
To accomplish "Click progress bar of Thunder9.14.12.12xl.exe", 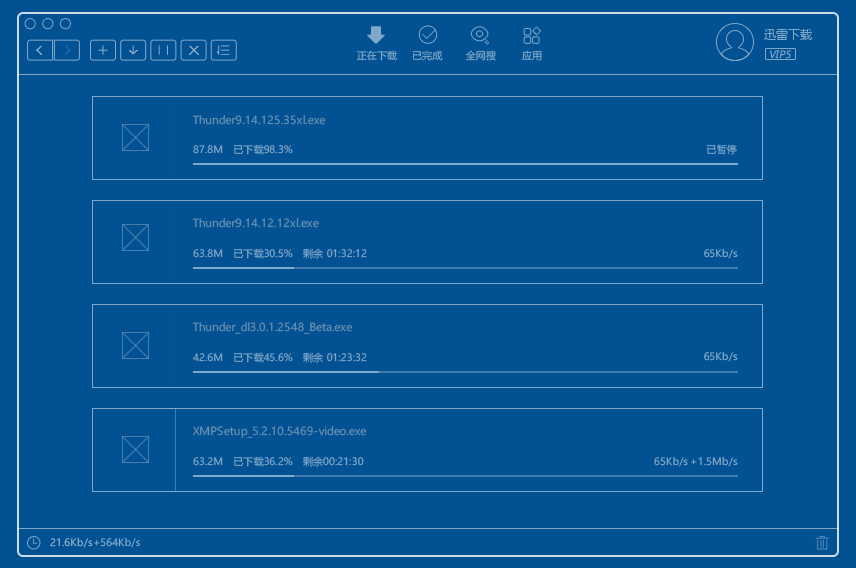I will pos(465,268).
